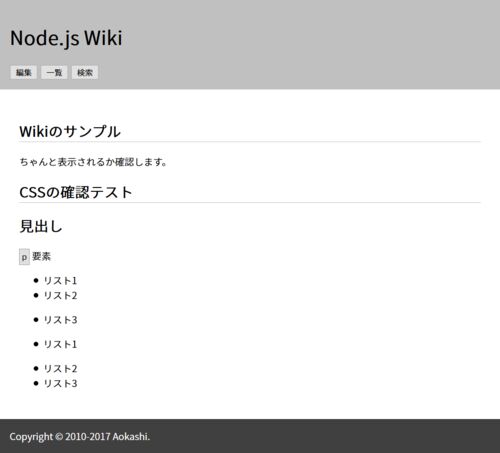
Task: Click the bullet before the first リスト1
Action: tap(36, 280)
